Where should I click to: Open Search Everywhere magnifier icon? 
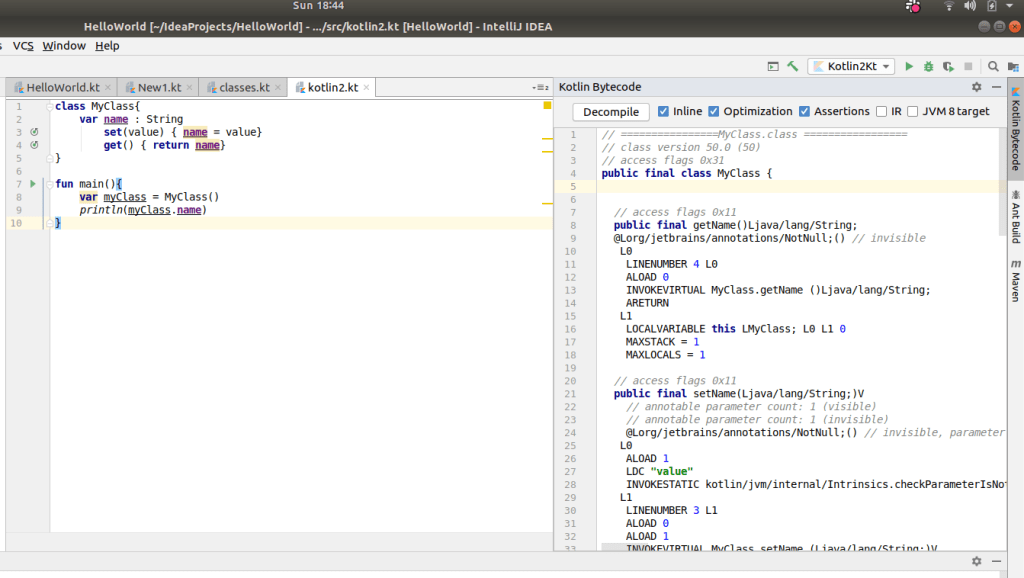[x=994, y=66]
